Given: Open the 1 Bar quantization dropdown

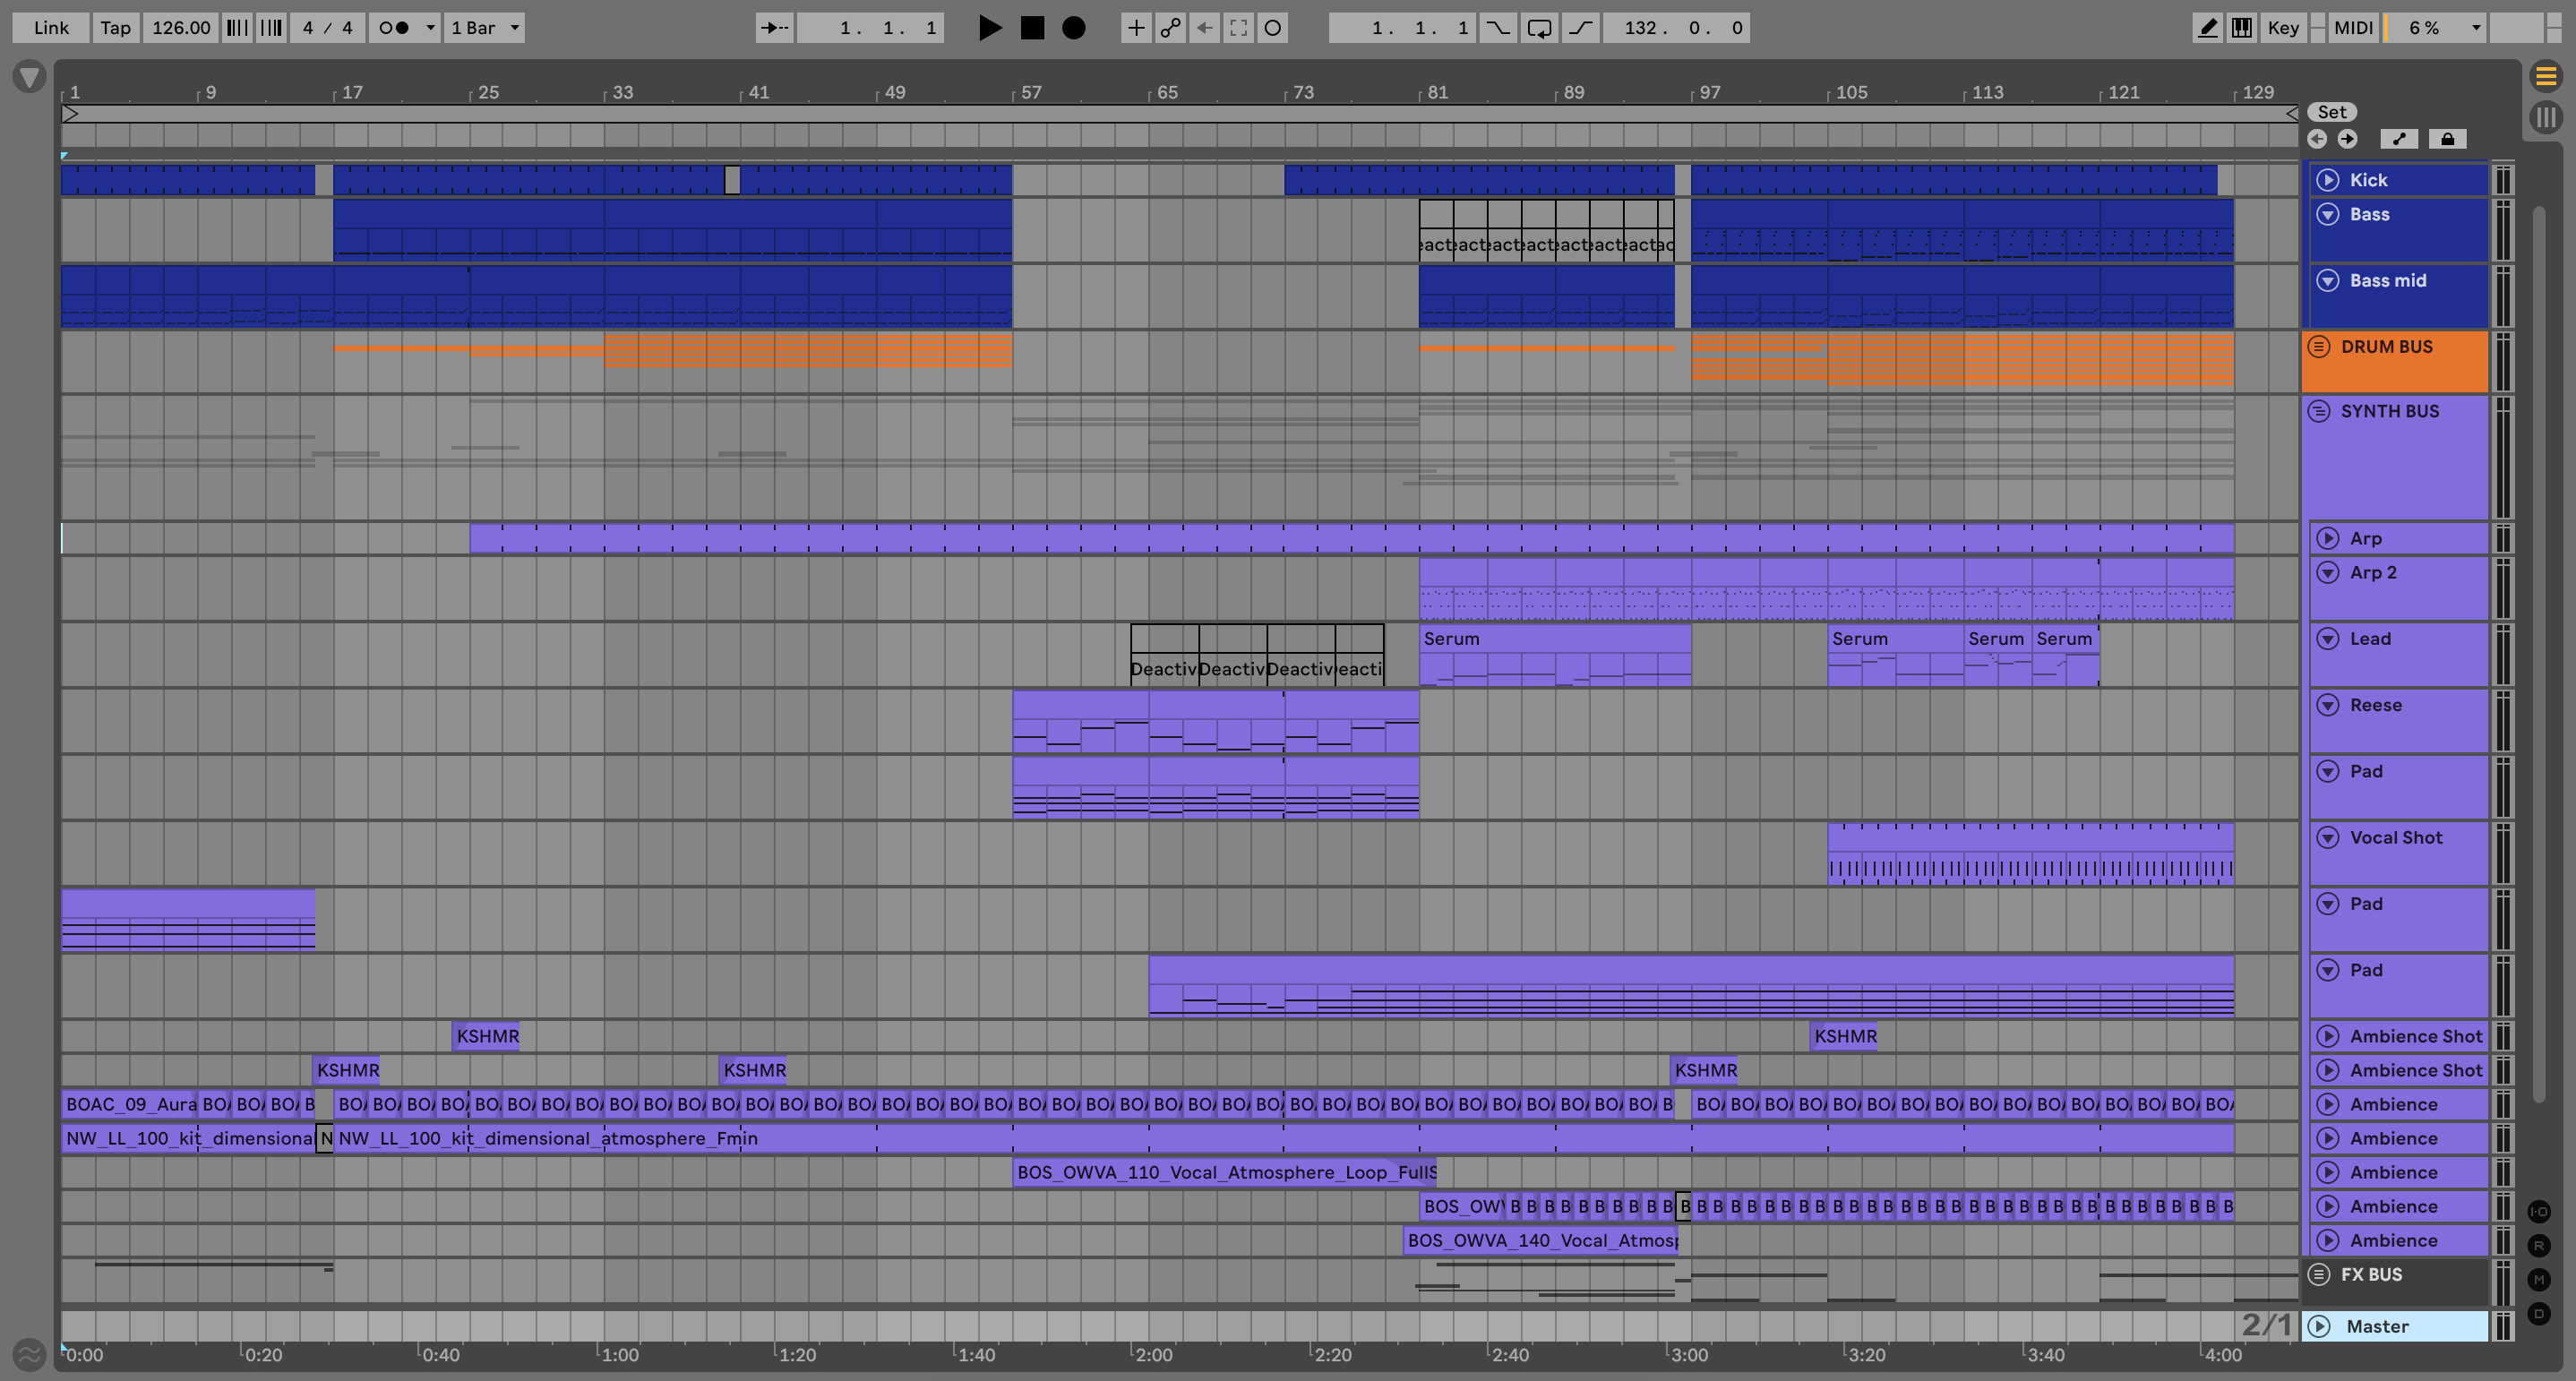Looking at the screenshot, I should [485, 28].
